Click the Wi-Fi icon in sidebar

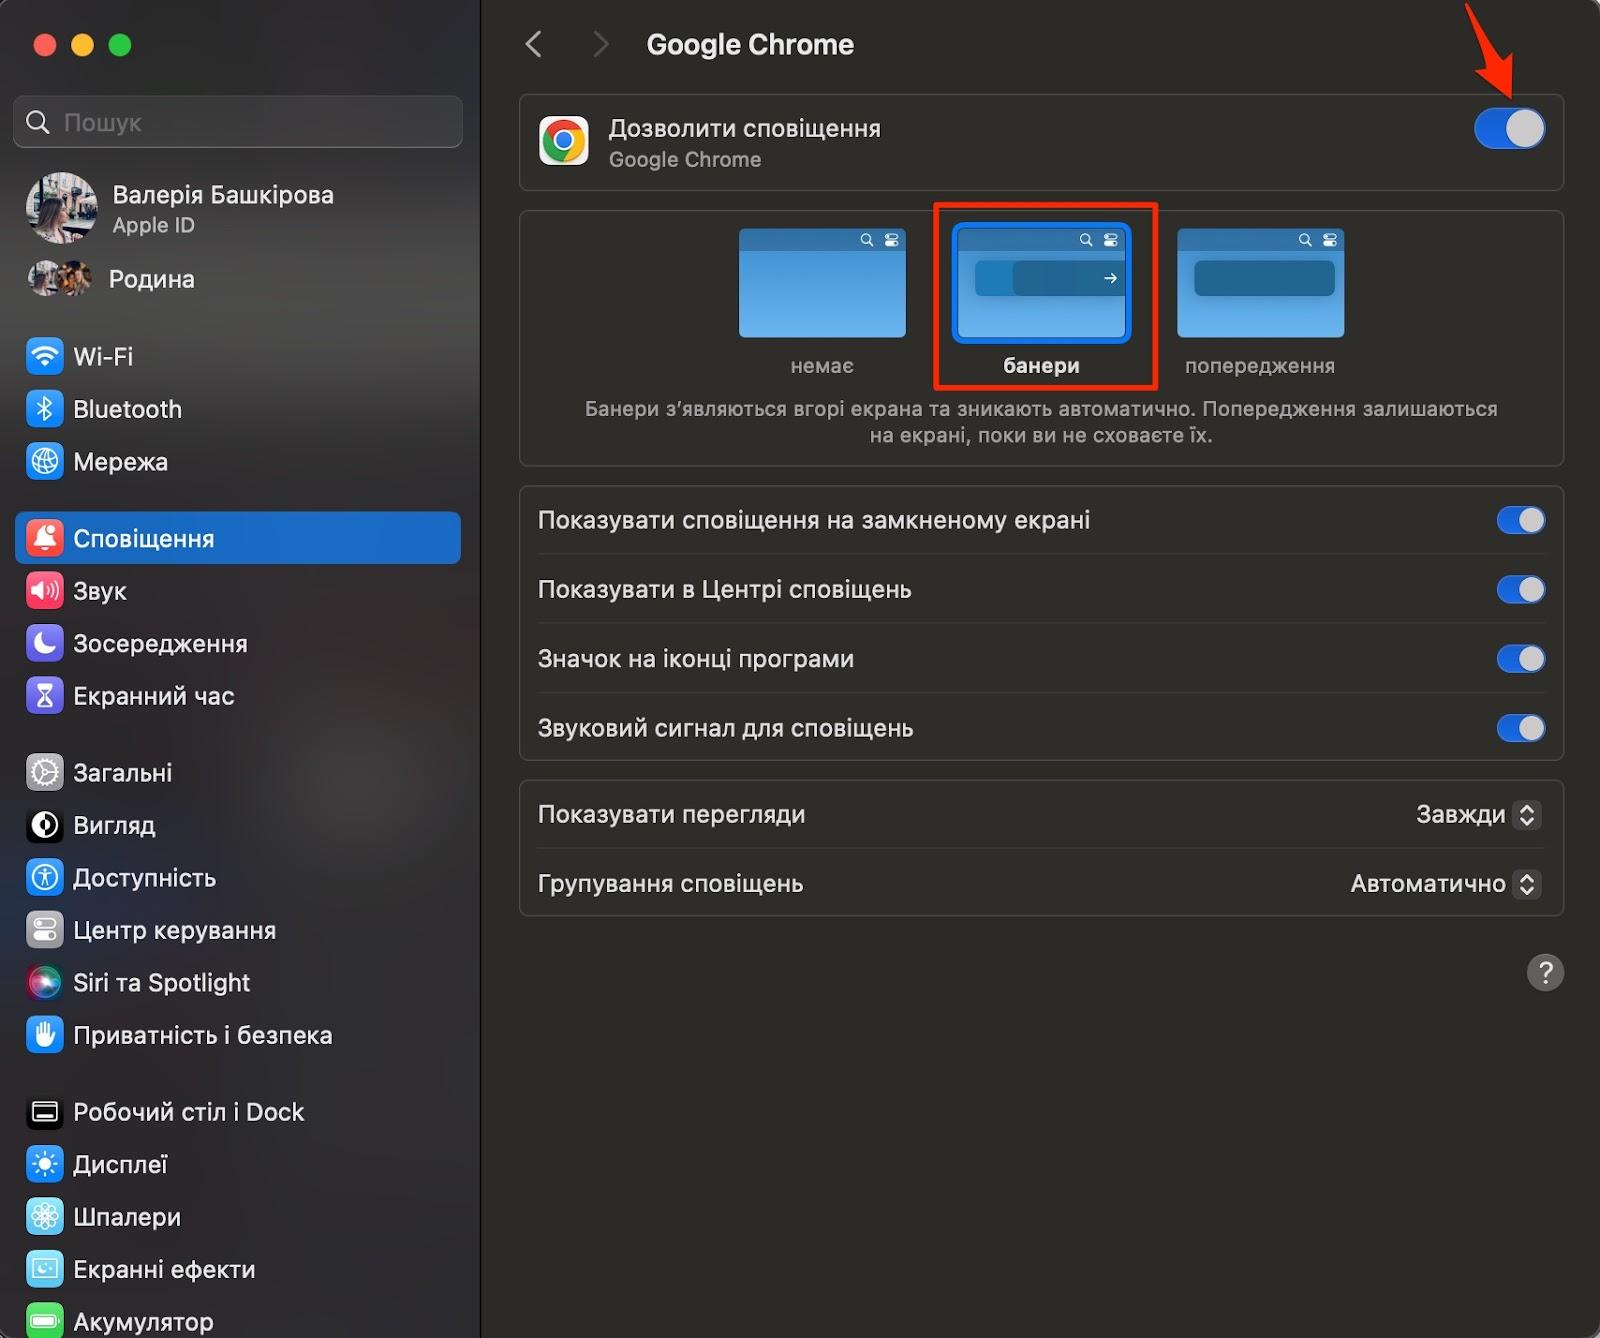[44, 356]
